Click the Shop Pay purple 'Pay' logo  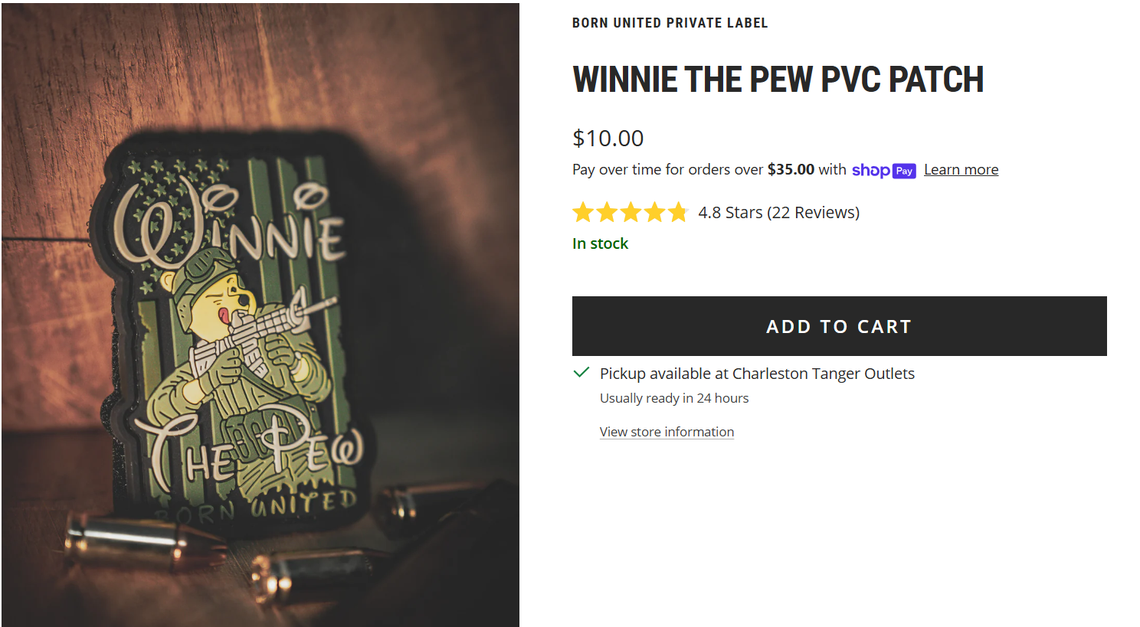coord(905,171)
